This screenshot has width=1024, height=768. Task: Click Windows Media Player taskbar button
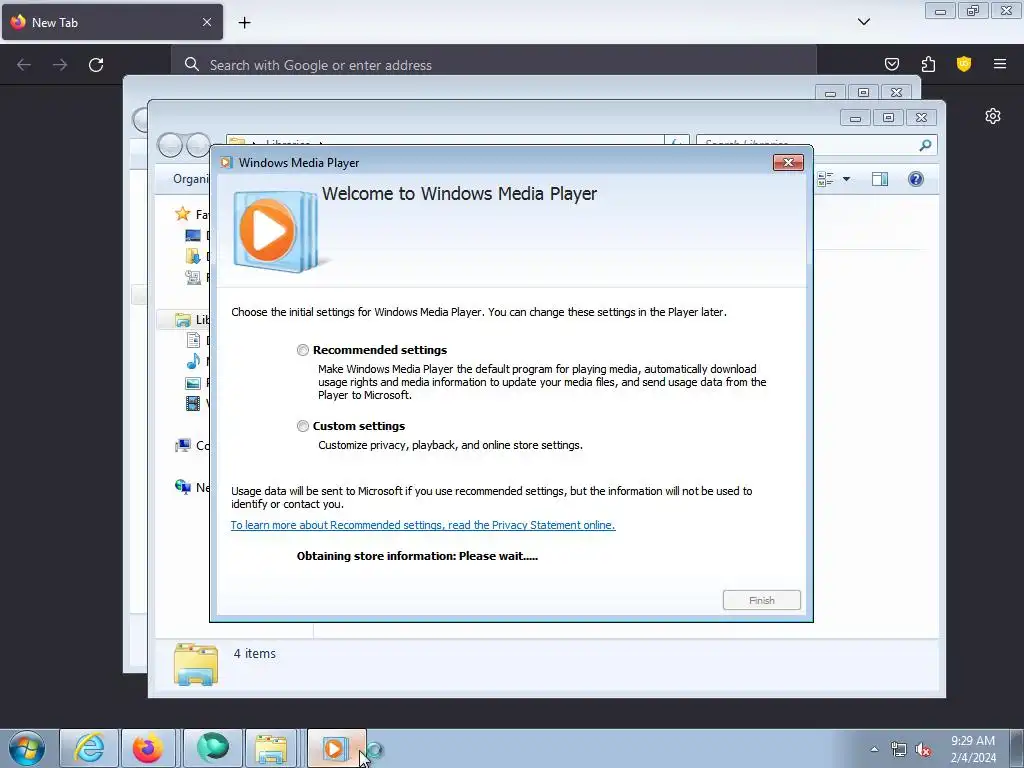336,748
